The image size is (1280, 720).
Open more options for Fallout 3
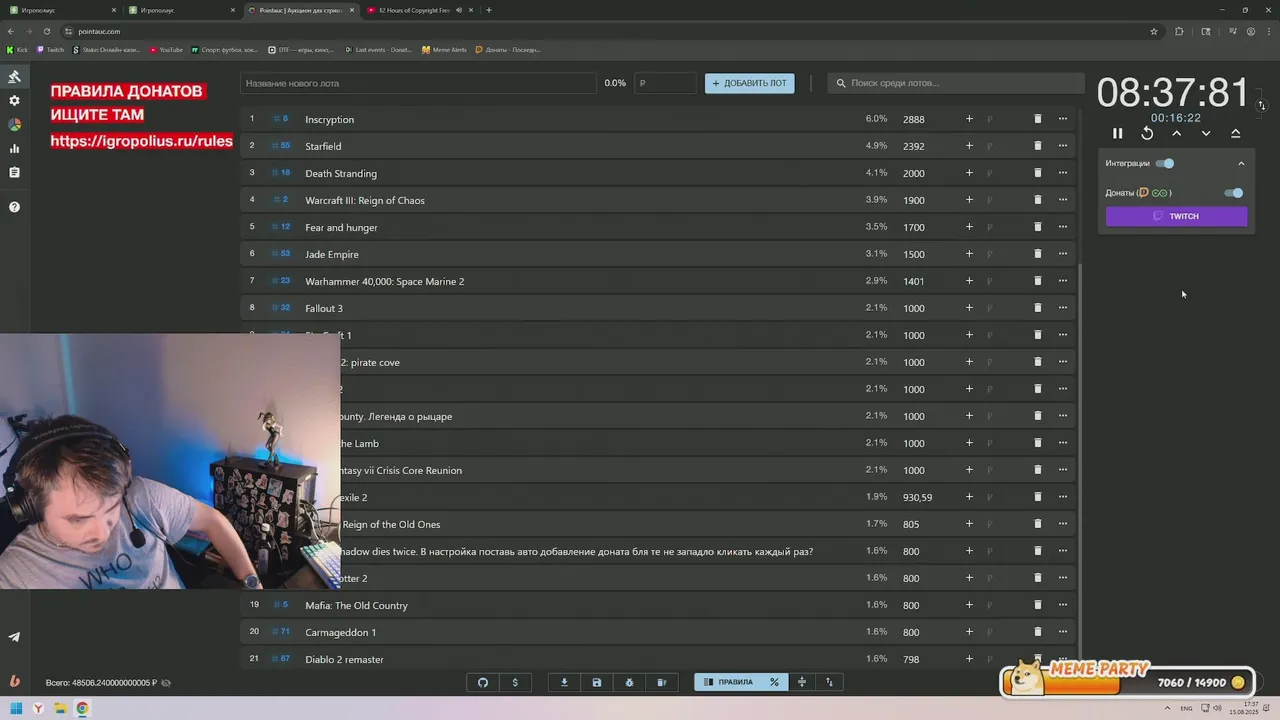pos(1063,308)
